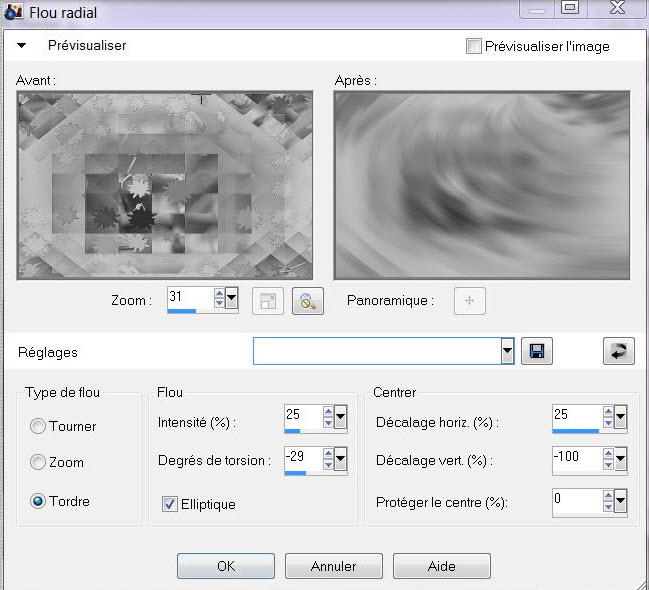The height and width of the screenshot is (590, 649).
Task: Increase Décalage horiz. with up spinner
Action: click(608, 412)
